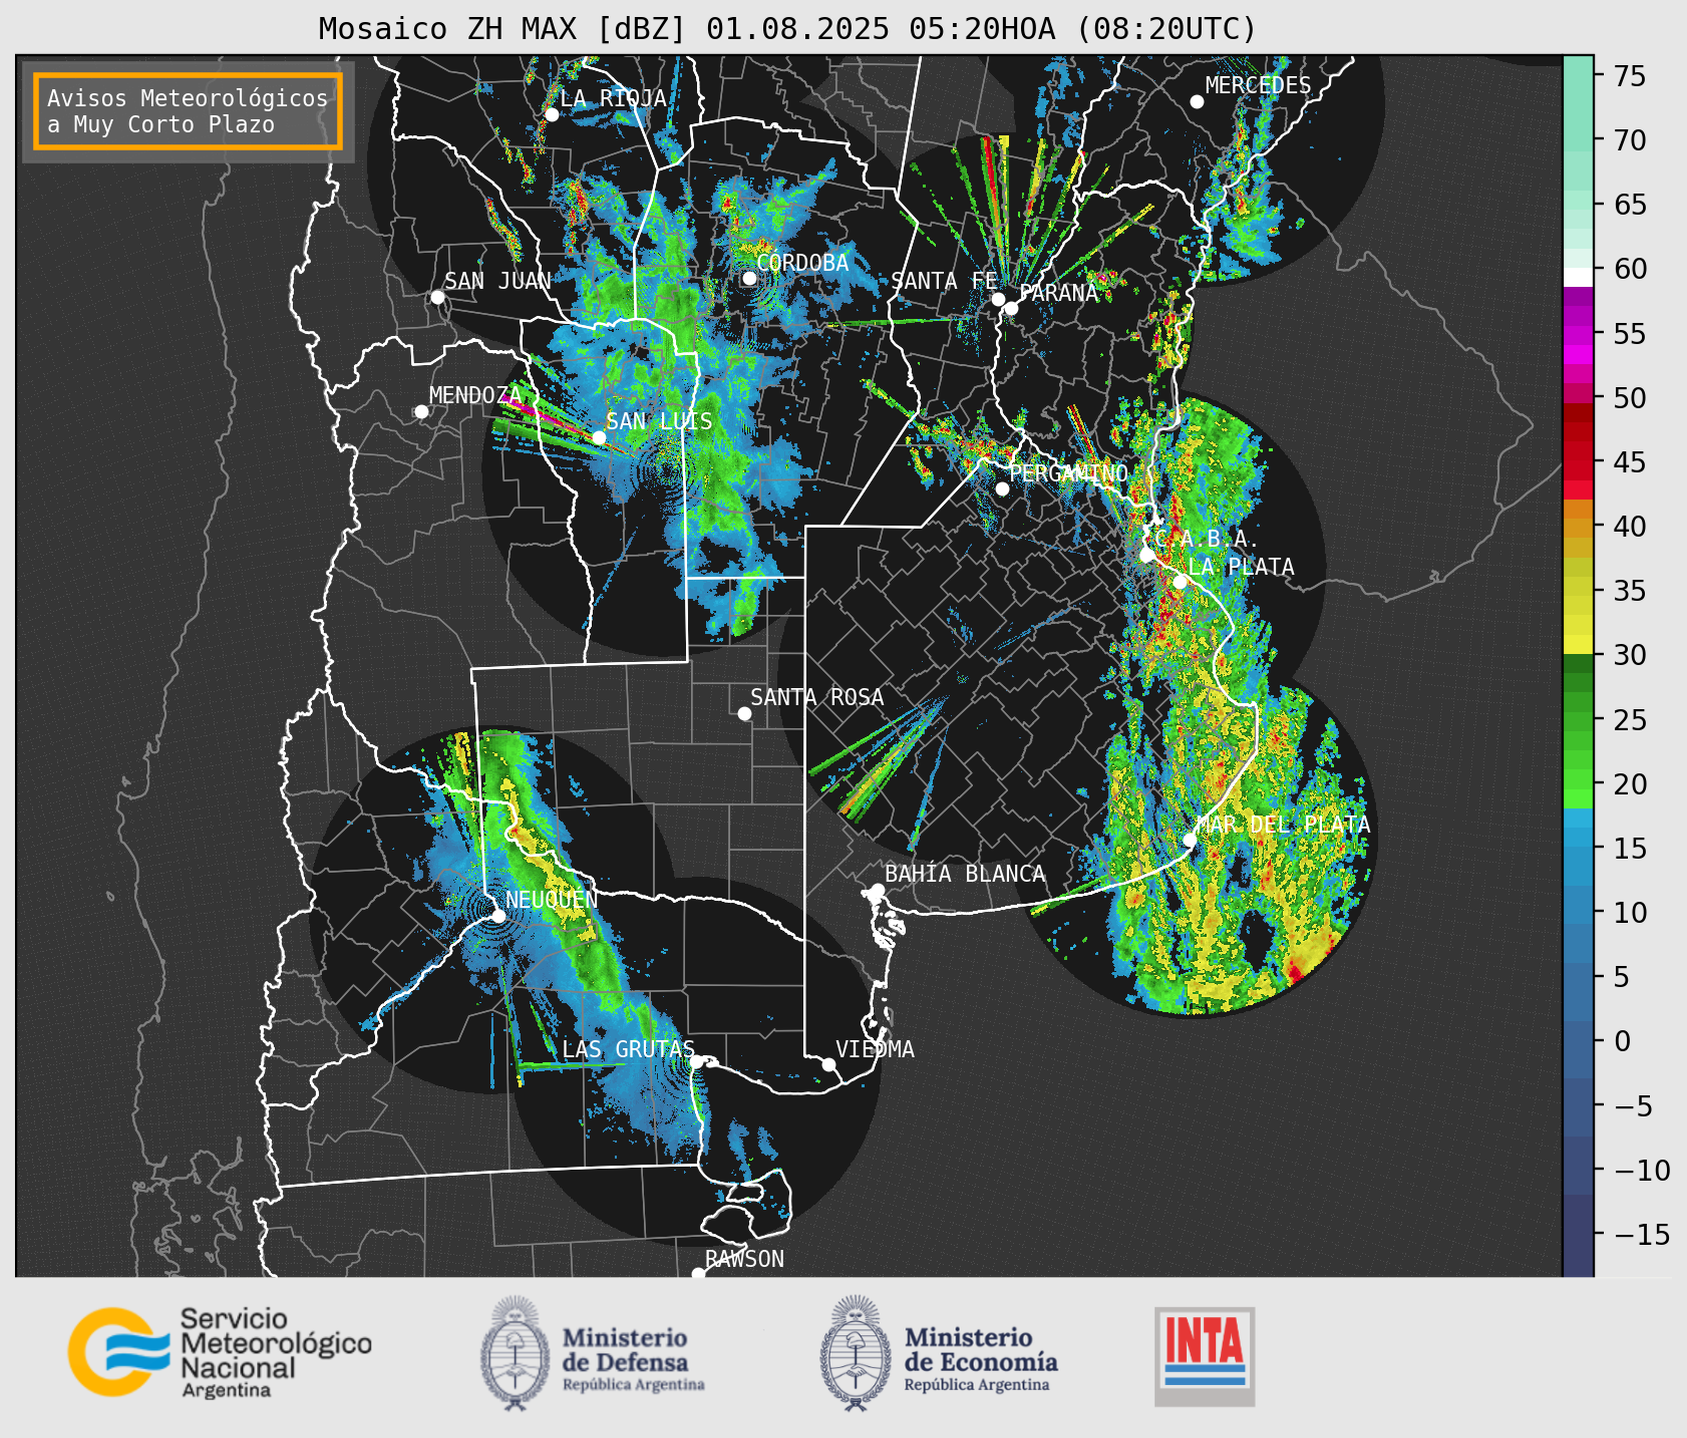Click the PERGAMINO label text

(1068, 473)
